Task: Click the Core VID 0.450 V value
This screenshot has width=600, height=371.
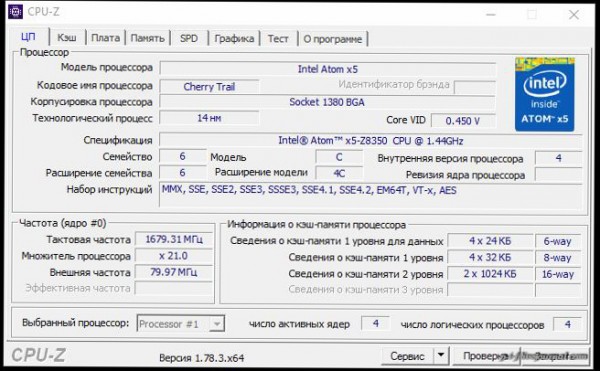Action: pos(463,120)
